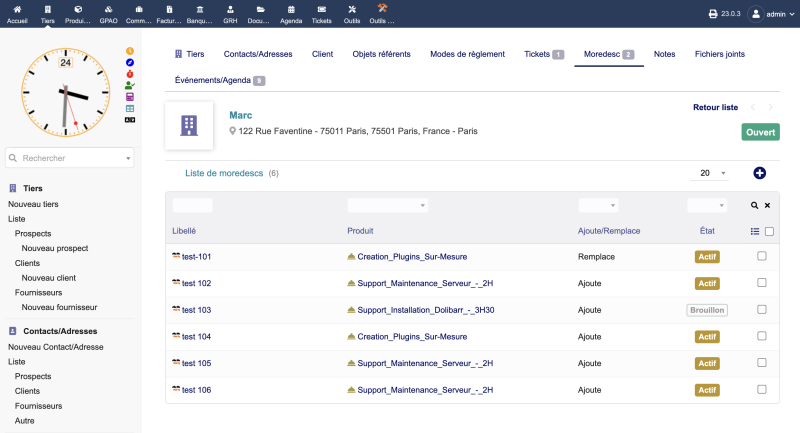
Task: Click the blue compass icon beside the clock
Action: [130, 62]
